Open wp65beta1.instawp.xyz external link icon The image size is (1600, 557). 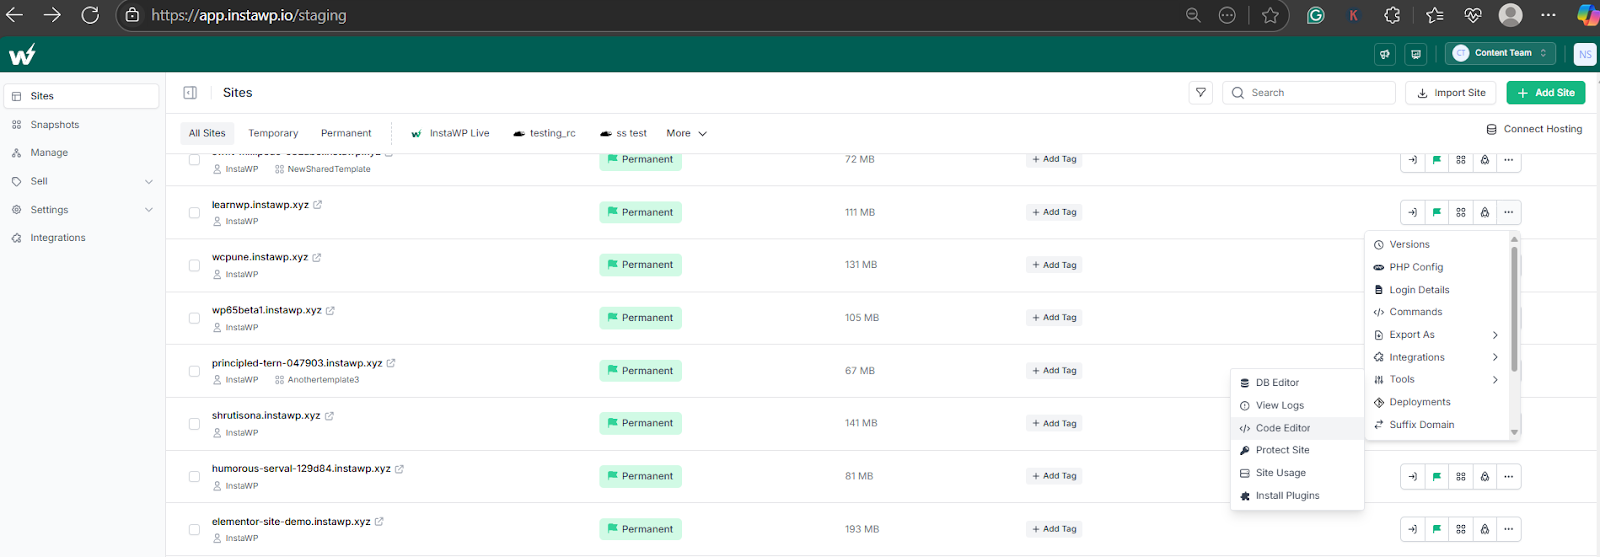coord(330,310)
